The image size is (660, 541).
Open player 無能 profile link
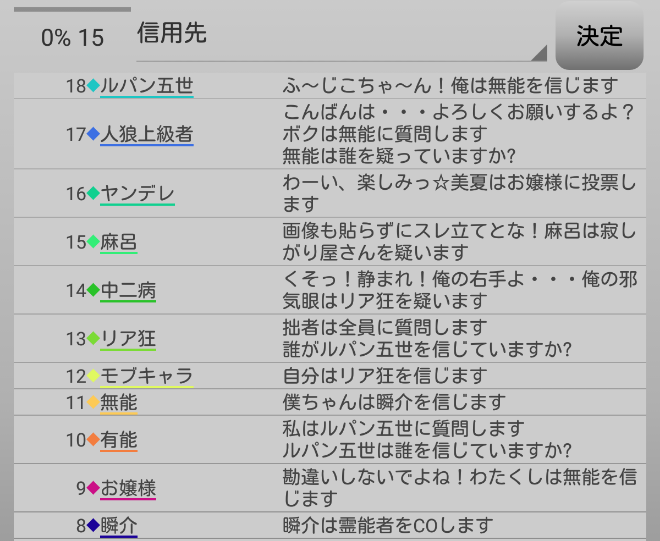tap(119, 402)
